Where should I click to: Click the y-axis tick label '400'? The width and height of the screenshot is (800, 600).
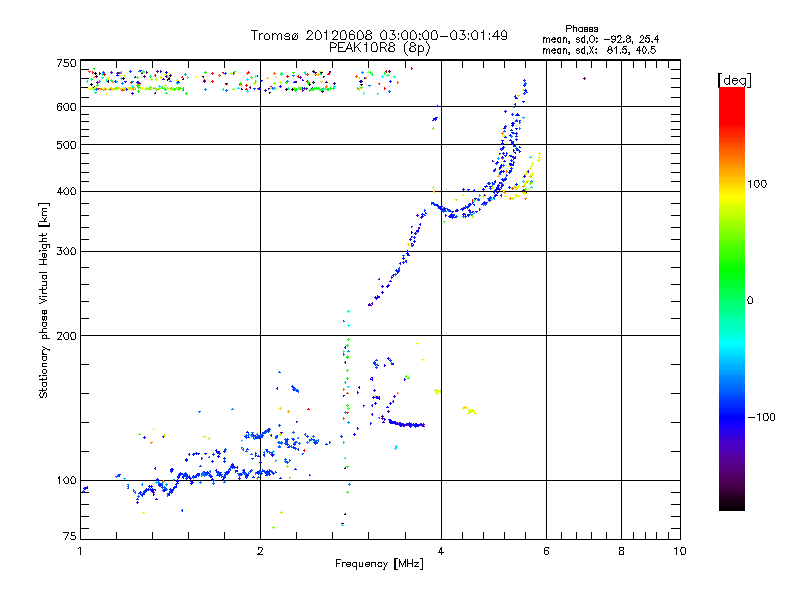[66, 191]
